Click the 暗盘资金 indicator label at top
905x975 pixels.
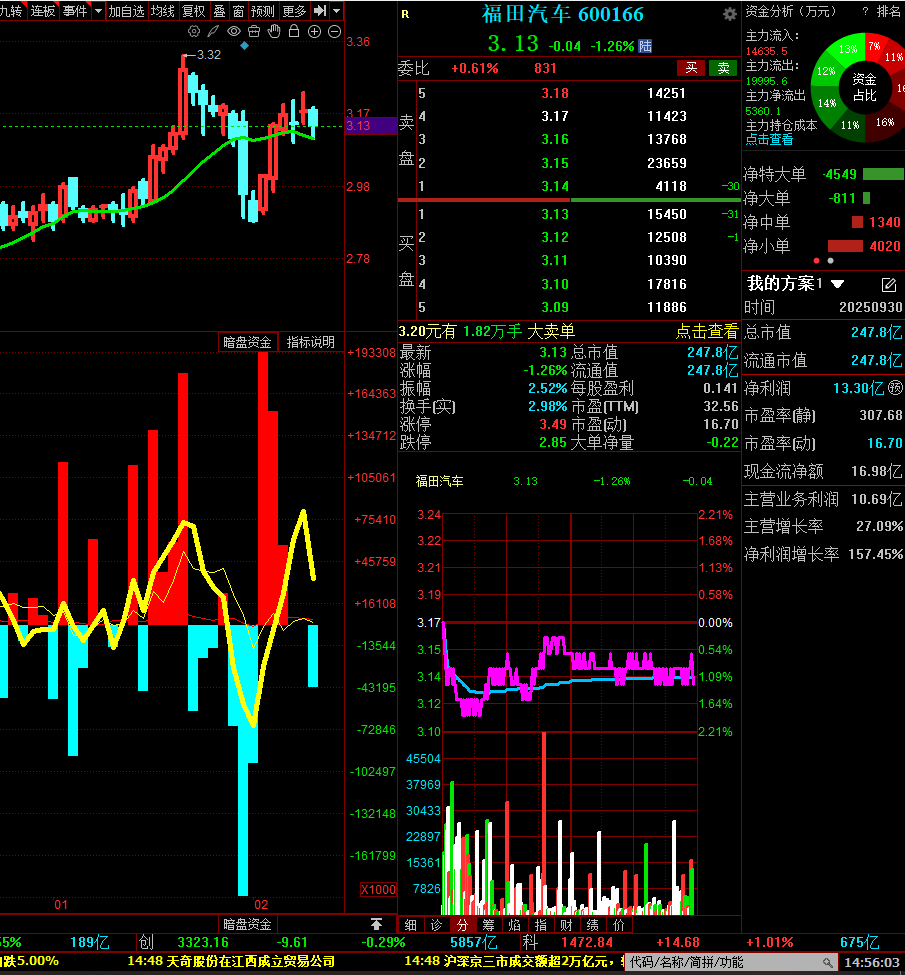[247, 342]
